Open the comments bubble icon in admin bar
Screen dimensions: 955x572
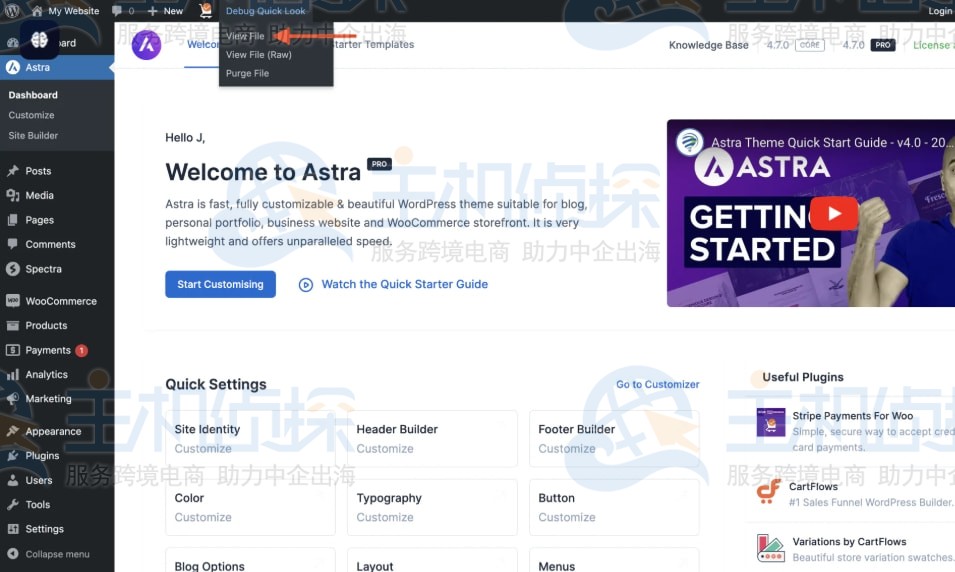pos(117,11)
